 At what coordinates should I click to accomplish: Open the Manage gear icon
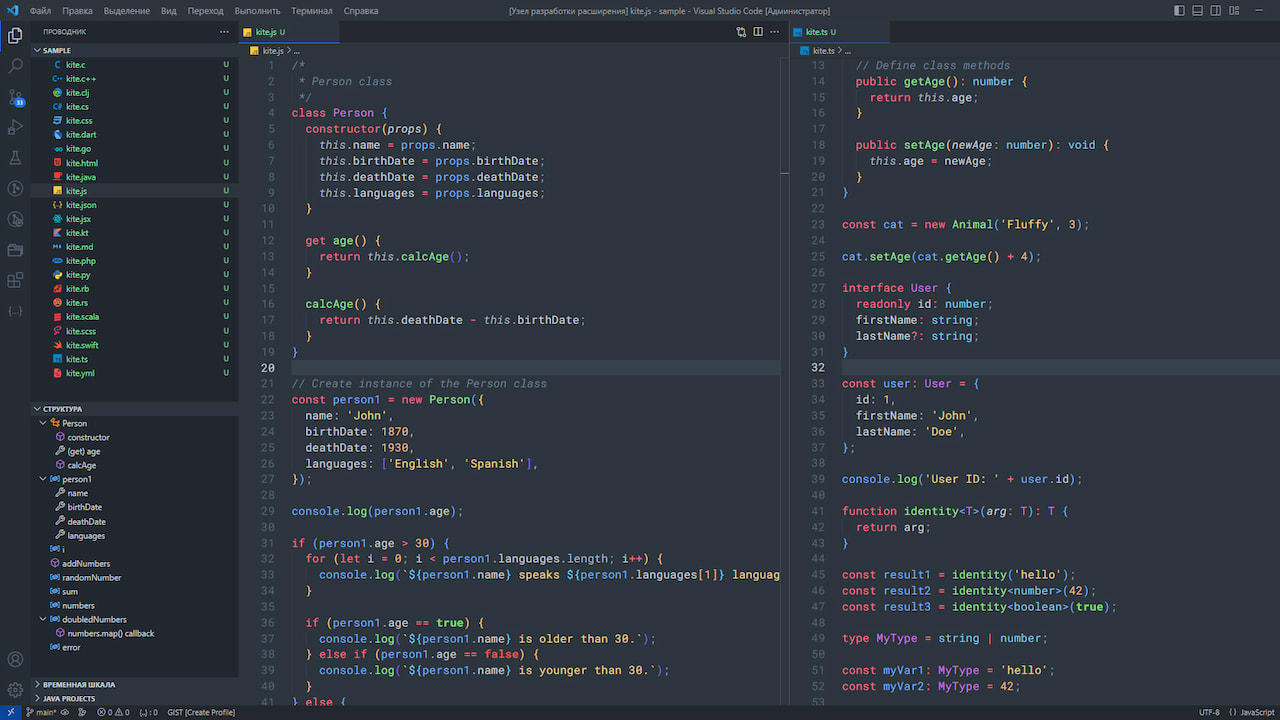click(15, 690)
